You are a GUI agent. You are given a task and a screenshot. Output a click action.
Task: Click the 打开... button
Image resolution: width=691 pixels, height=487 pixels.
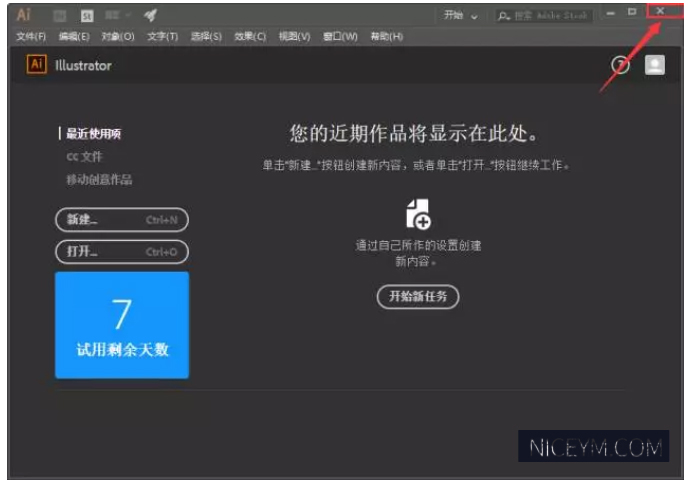point(122,252)
